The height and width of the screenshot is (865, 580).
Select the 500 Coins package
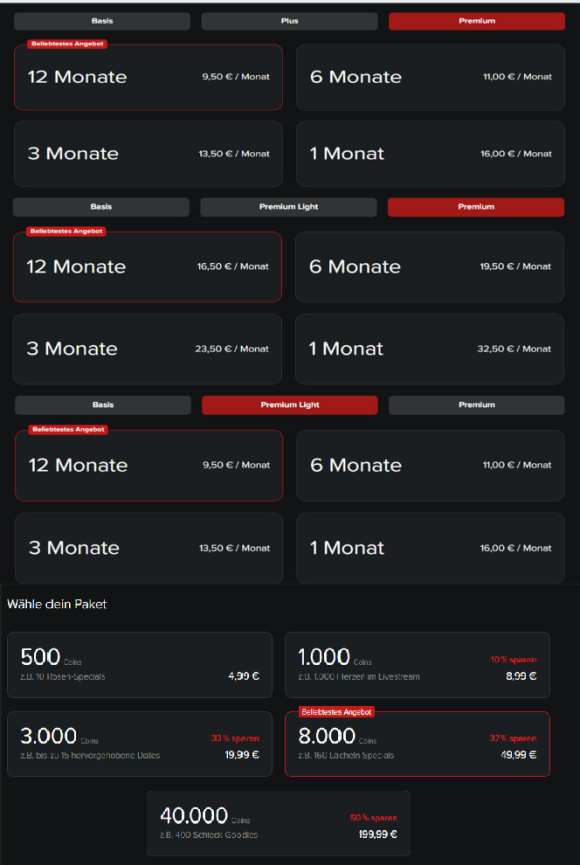coord(140,665)
